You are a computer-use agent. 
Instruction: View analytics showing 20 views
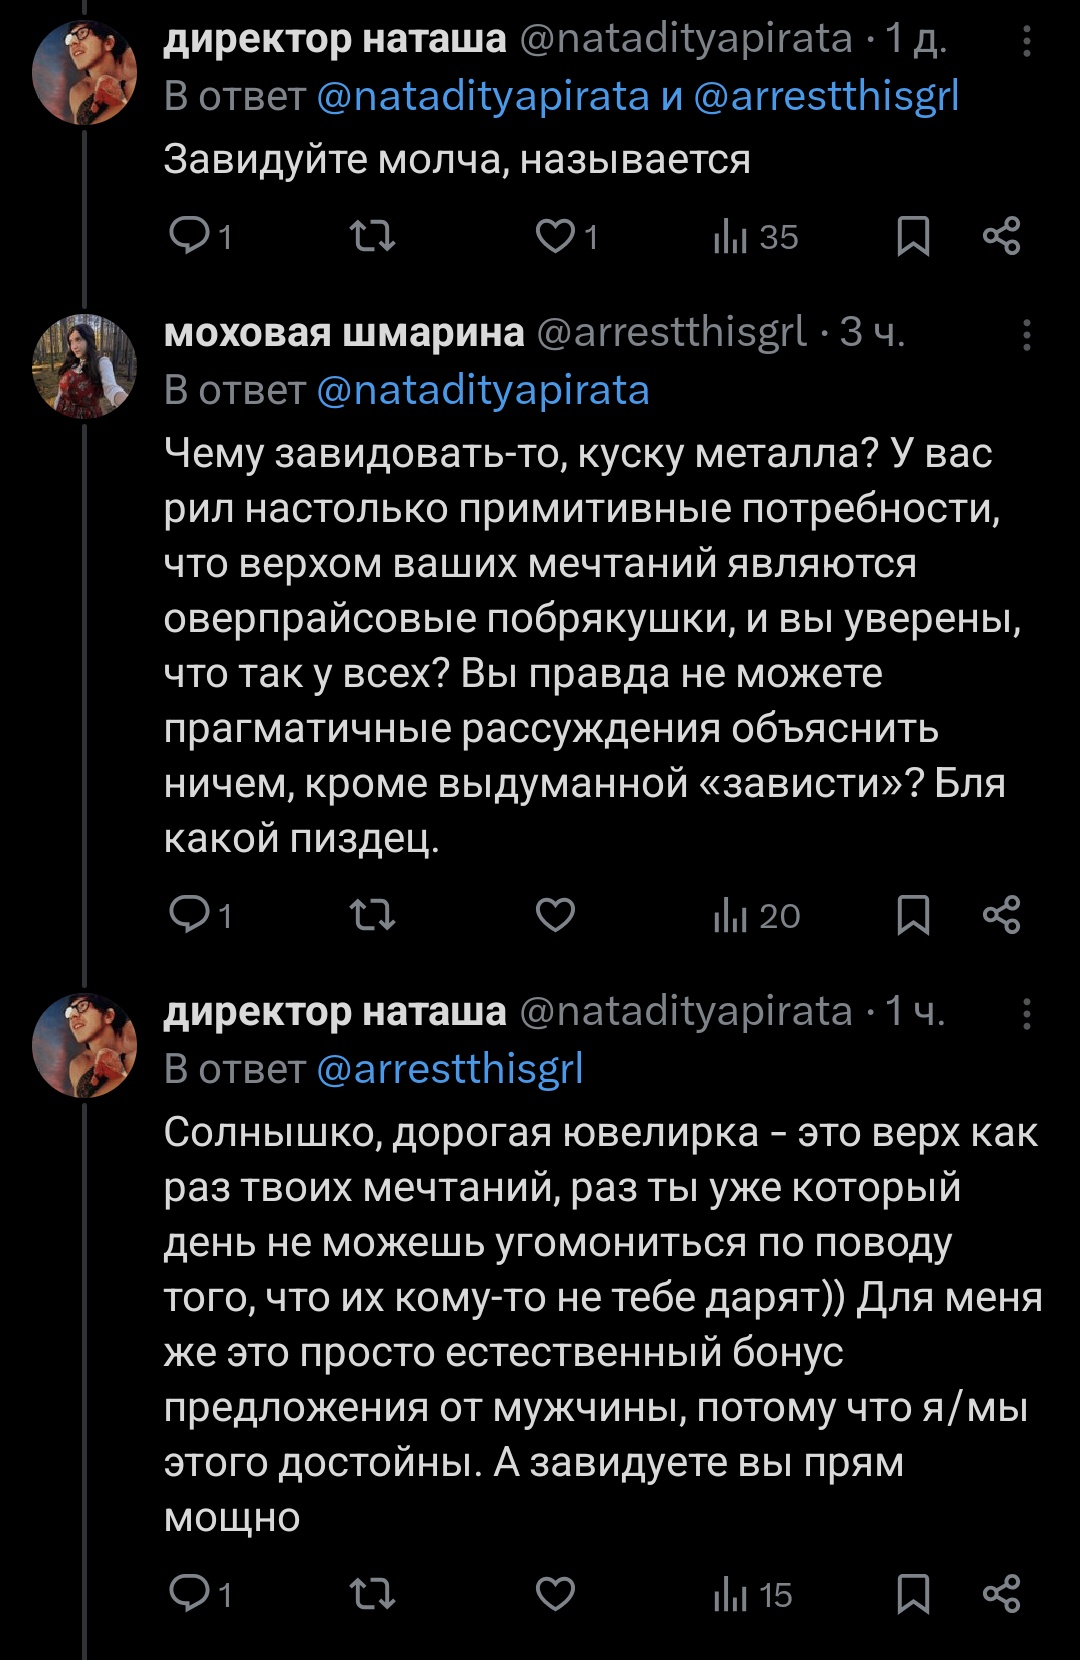tap(757, 915)
